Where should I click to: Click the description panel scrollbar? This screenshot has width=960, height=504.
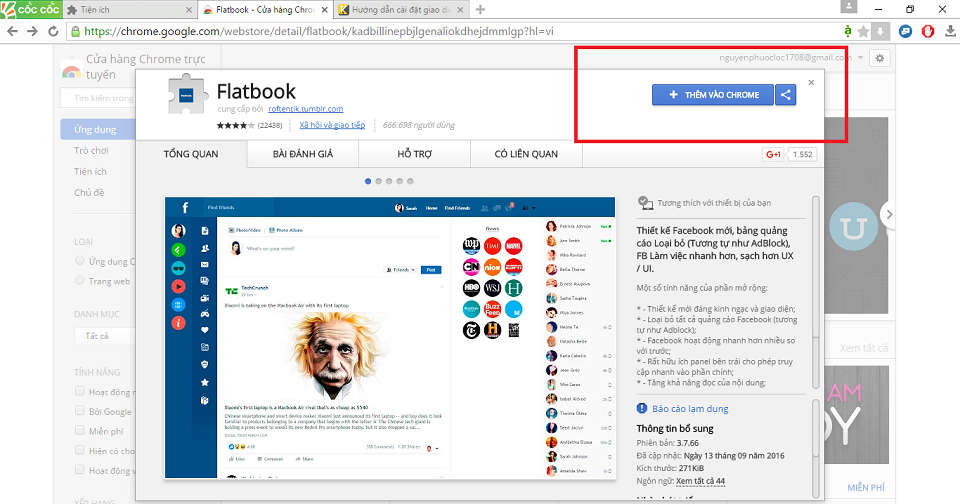pos(816,292)
